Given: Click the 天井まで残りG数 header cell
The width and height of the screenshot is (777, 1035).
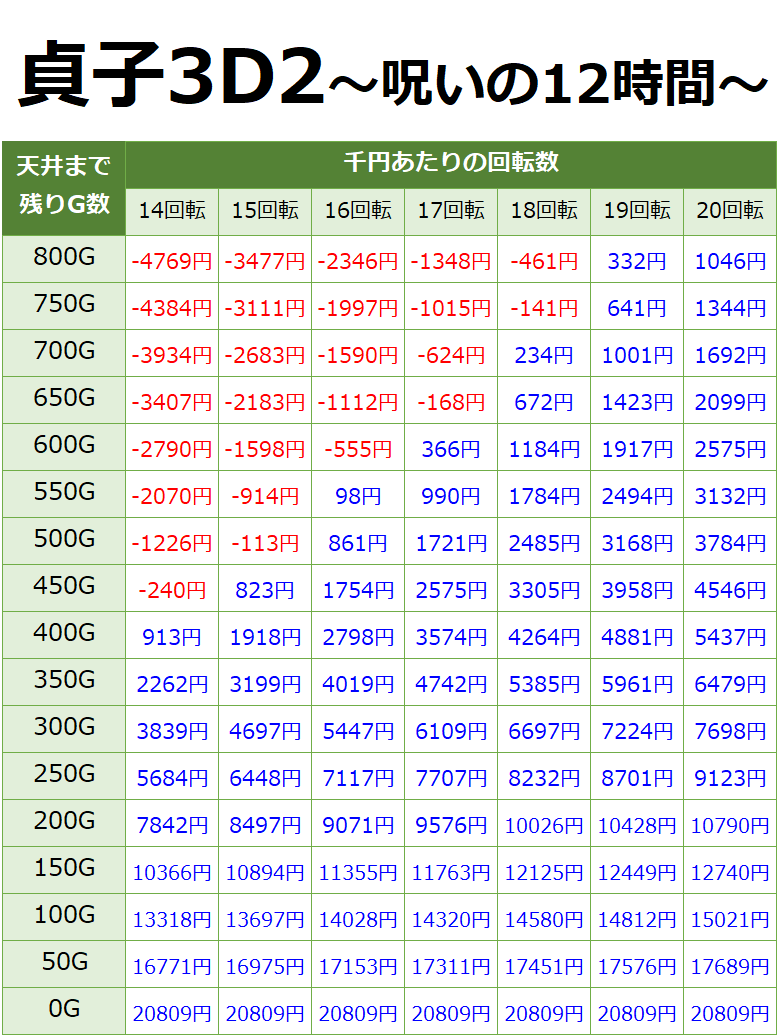Looking at the screenshot, I should (63, 188).
